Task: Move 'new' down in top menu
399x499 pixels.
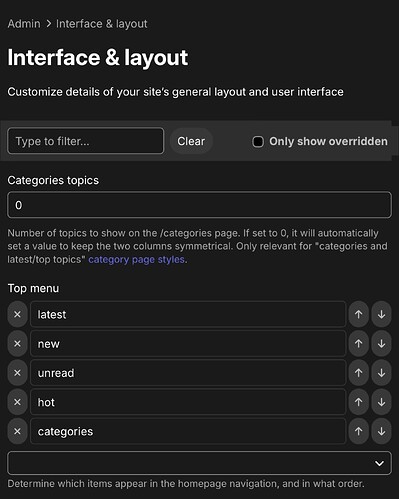Action: (382, 344)
